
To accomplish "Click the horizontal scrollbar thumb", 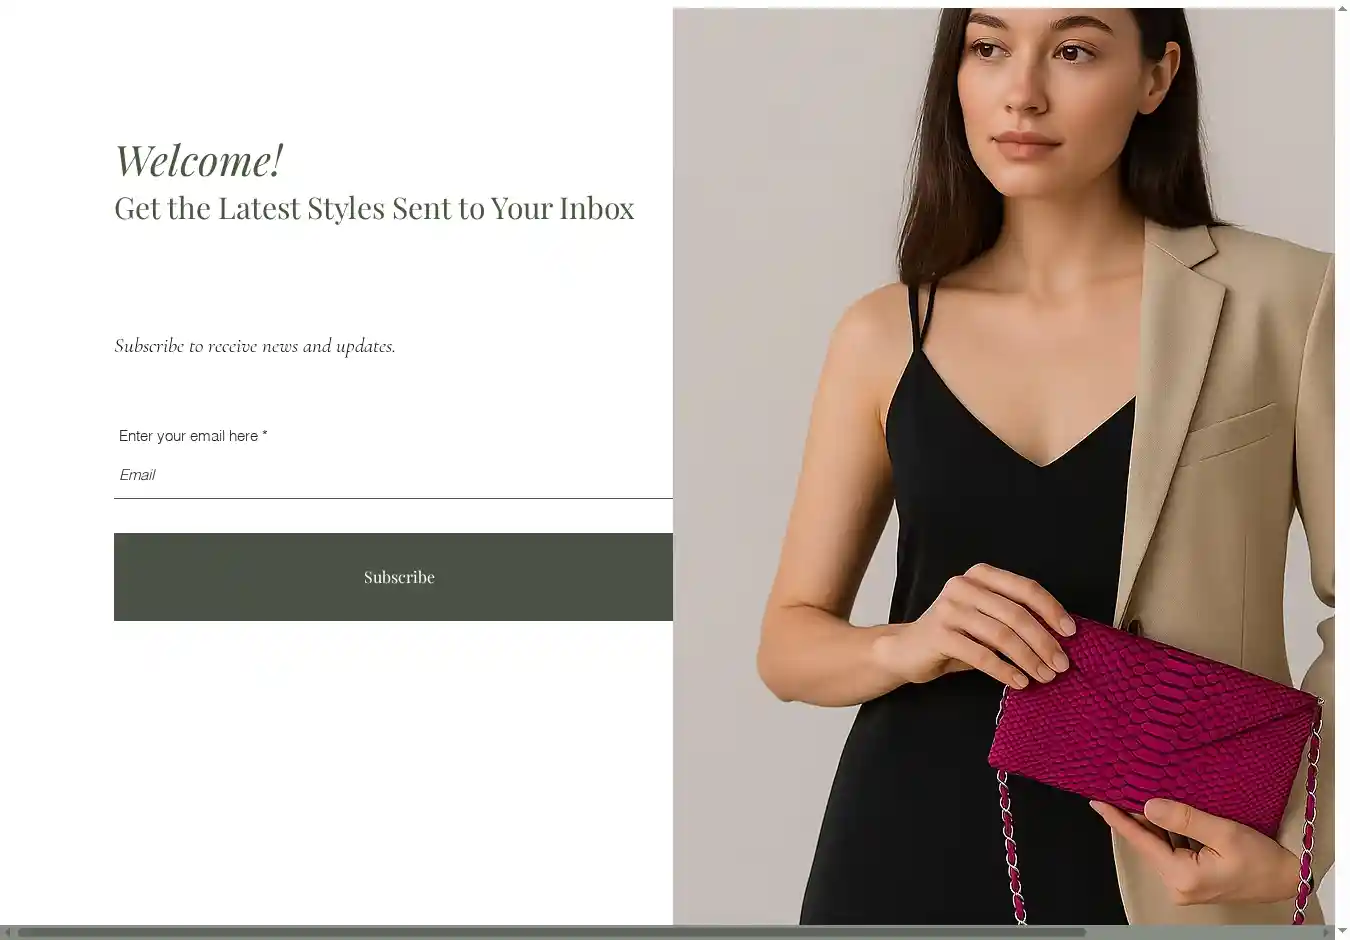I will 551,932.
